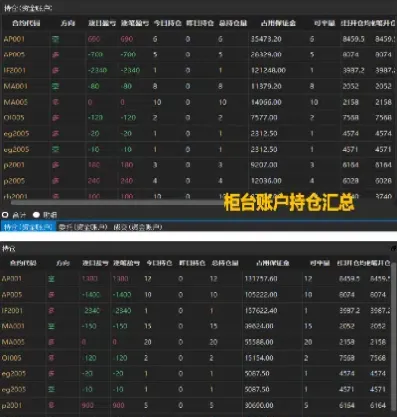Click the margin value 111757.60
This screenshot has width=397, height=417.
point(261,279)
